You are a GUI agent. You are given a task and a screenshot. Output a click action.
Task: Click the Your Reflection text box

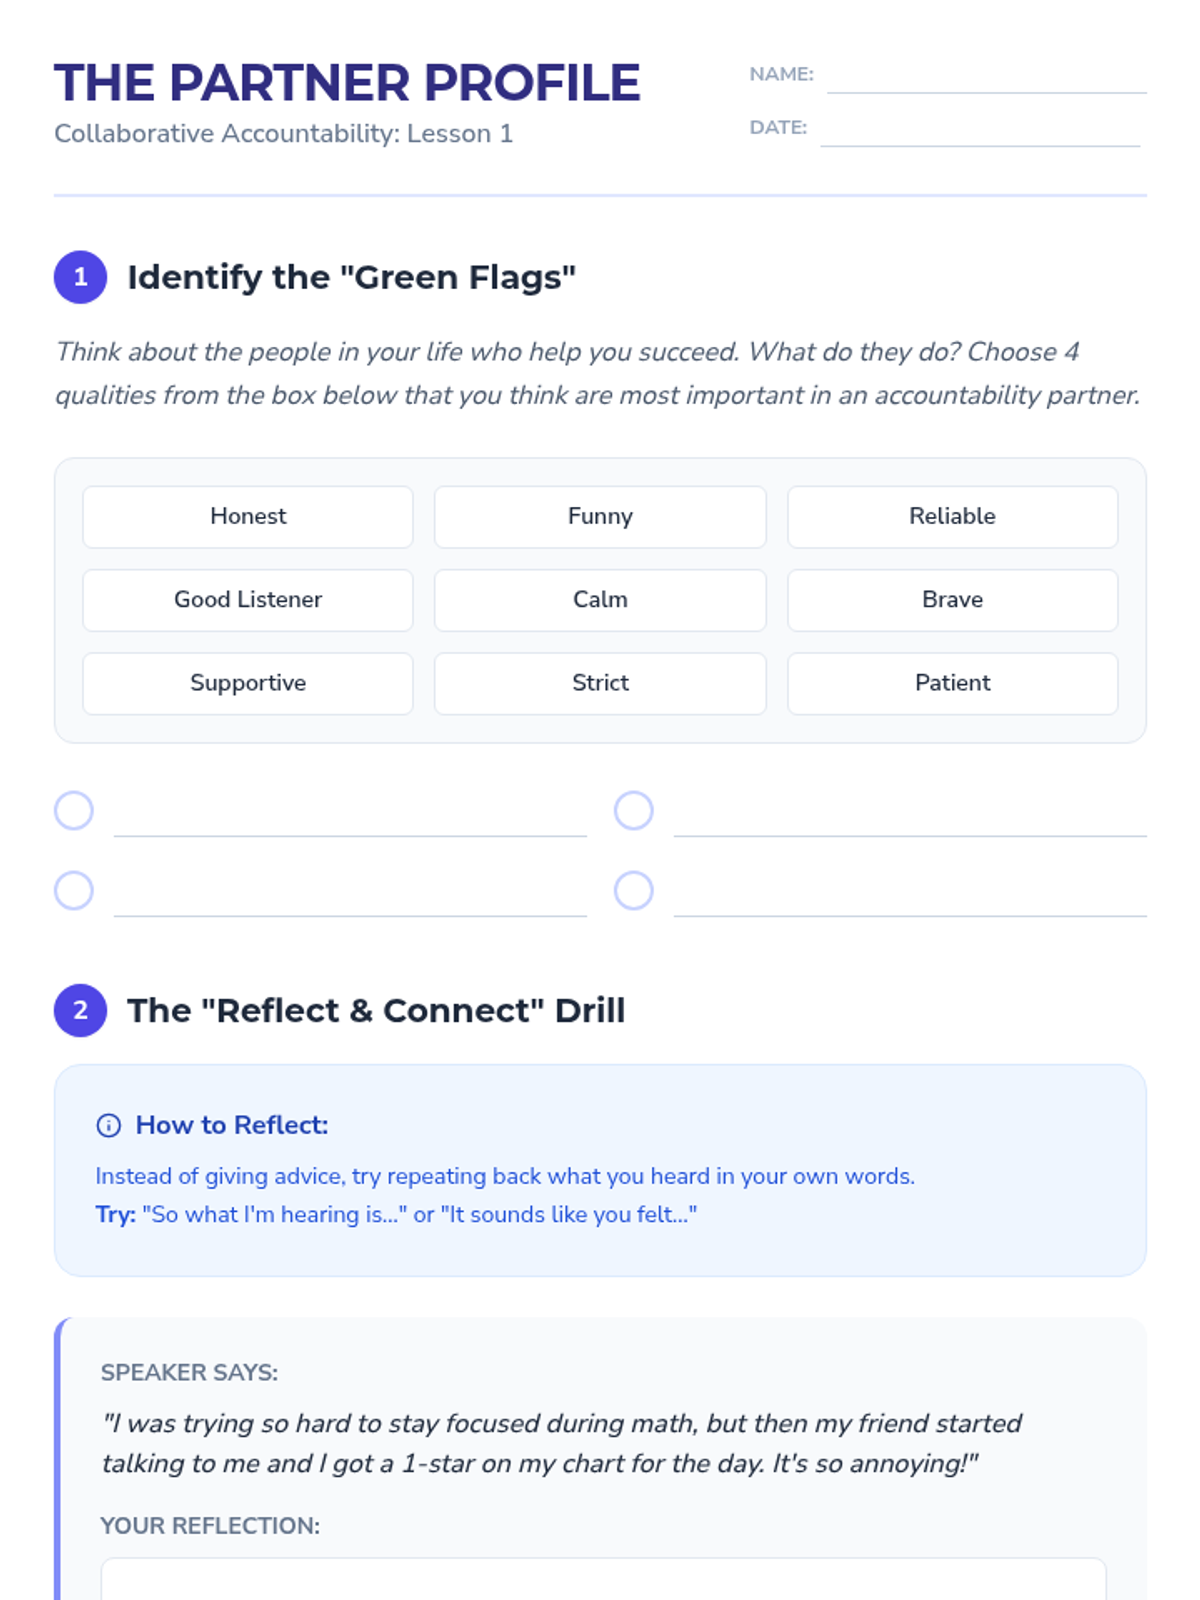[603, 1579]
